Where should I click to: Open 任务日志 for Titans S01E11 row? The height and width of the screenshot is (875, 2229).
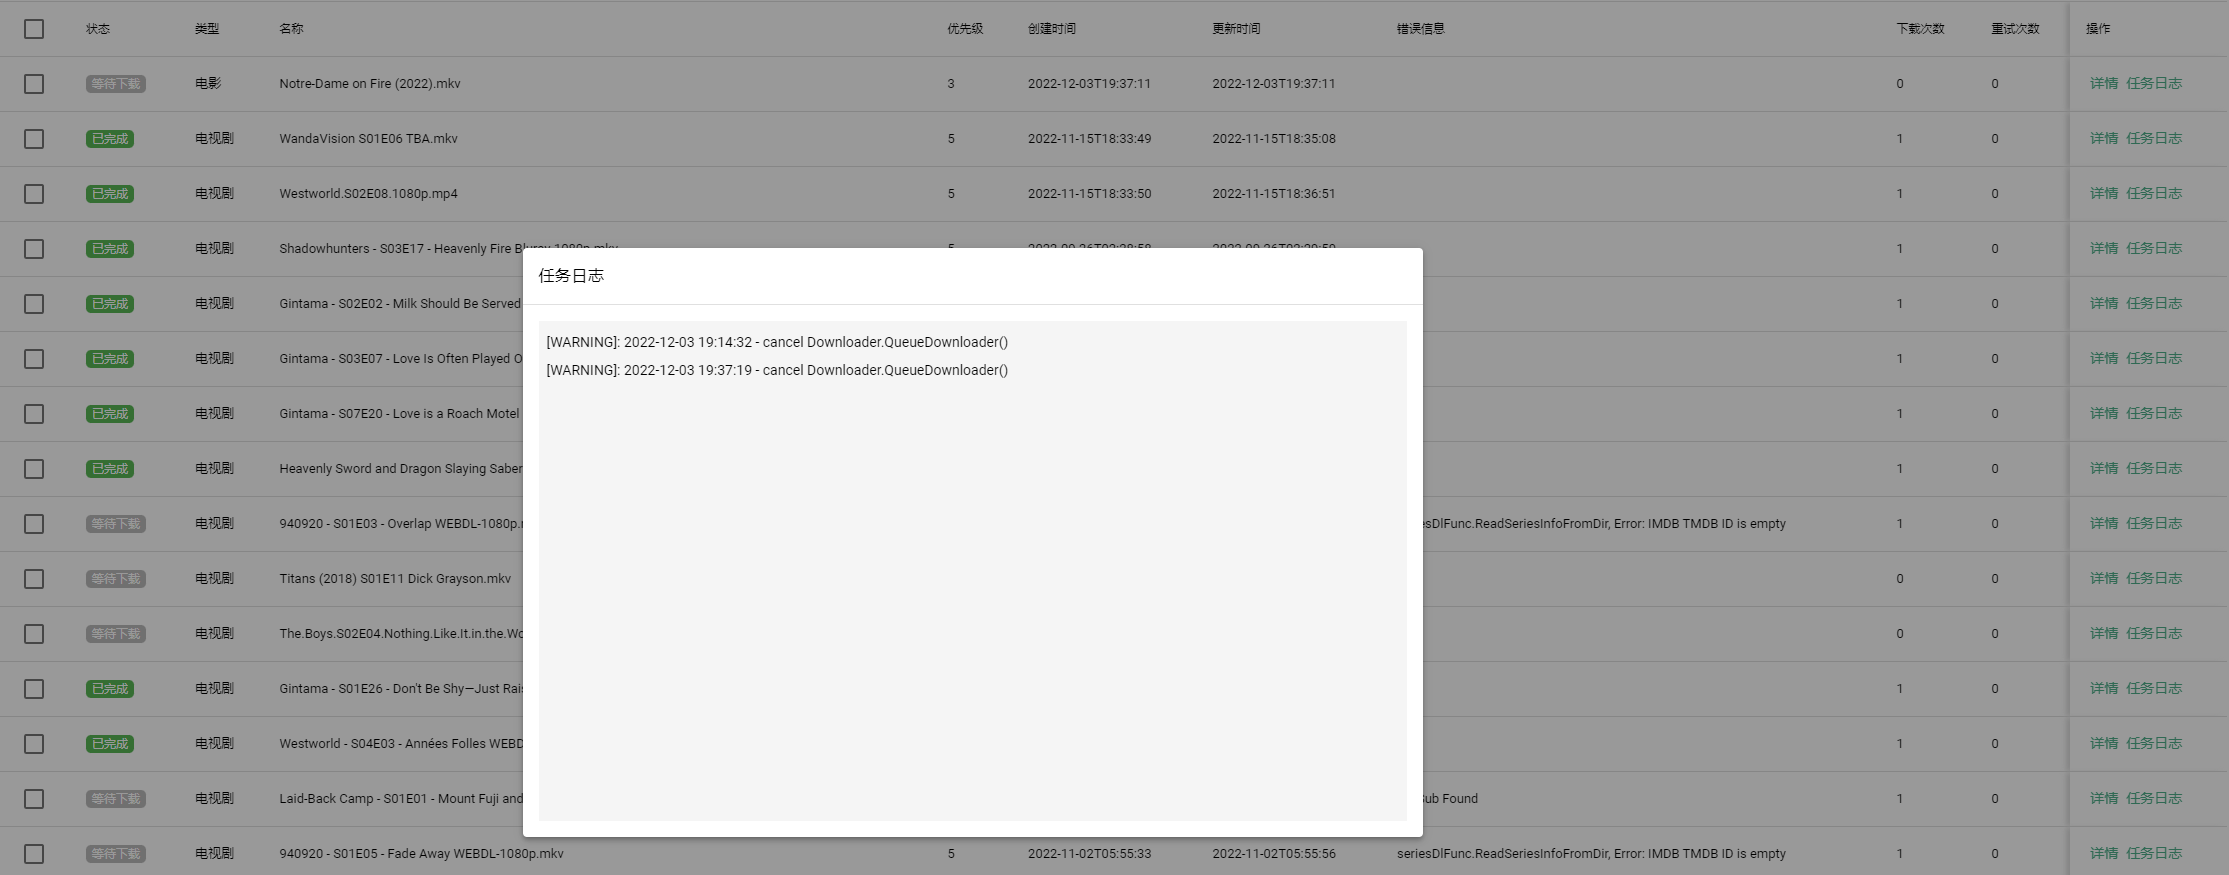pos(2154,579)
